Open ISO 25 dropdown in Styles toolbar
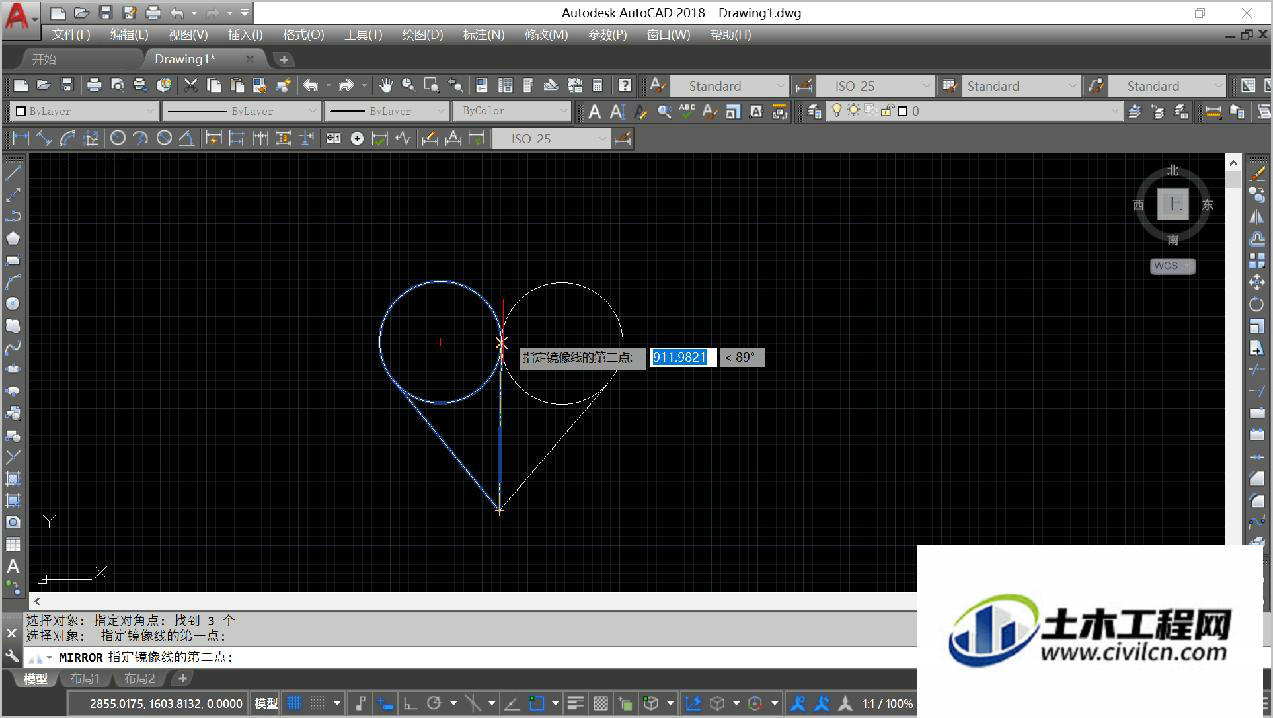Viewport: 1273px width, 718px height. (875, 86)
